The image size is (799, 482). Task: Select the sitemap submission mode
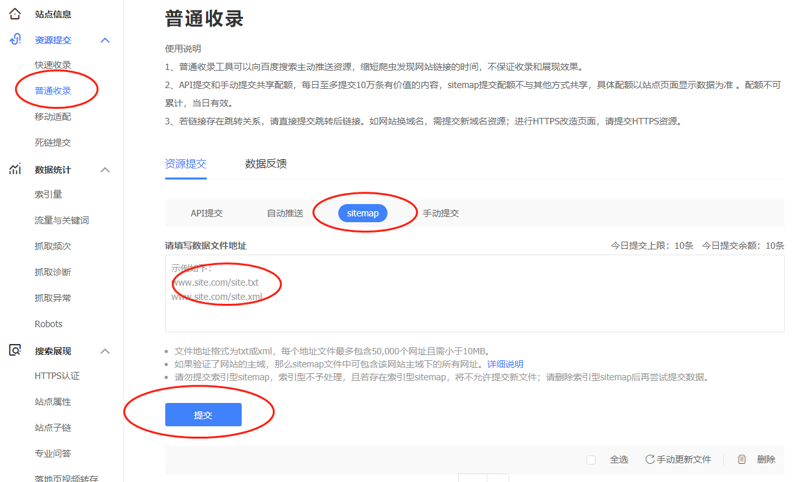(x=363, y=213)
